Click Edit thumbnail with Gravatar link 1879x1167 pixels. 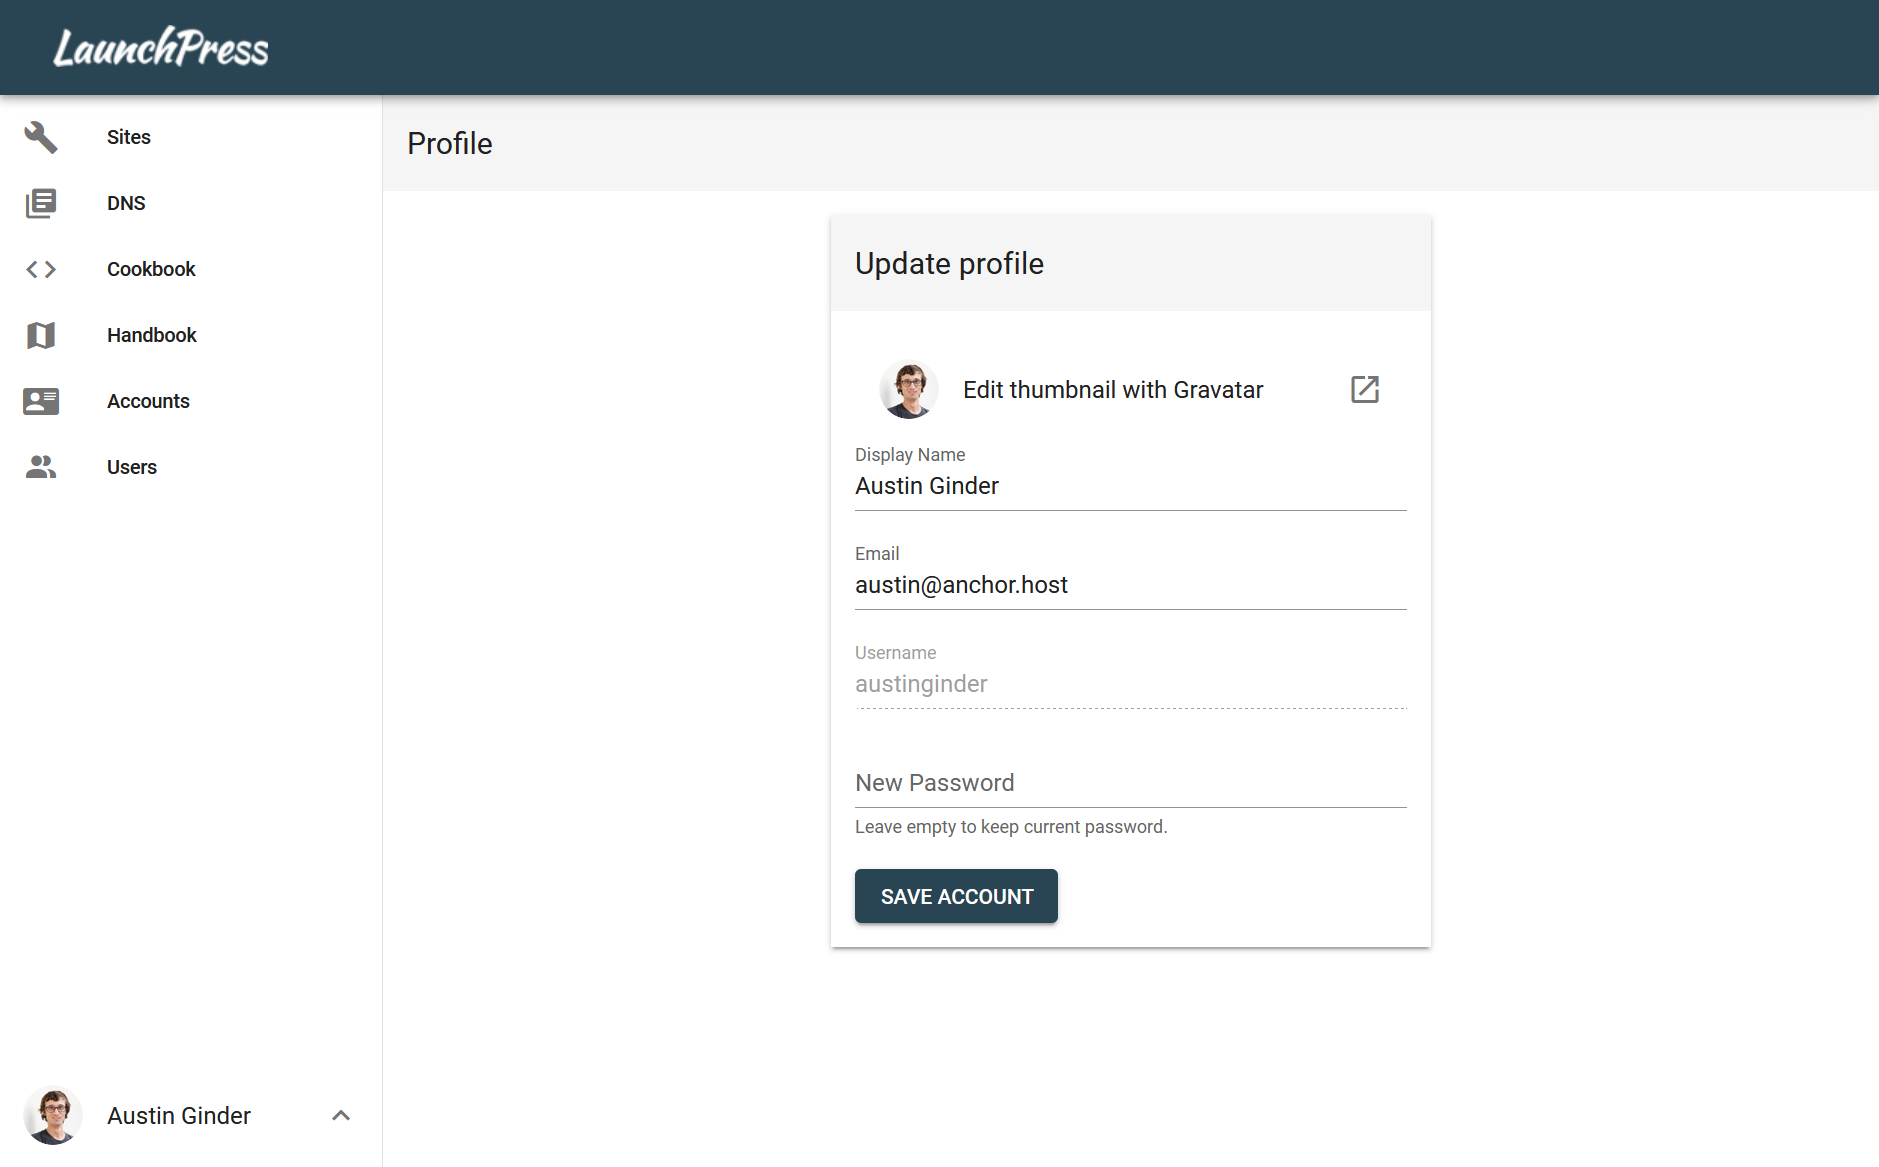click(1113, 390)
